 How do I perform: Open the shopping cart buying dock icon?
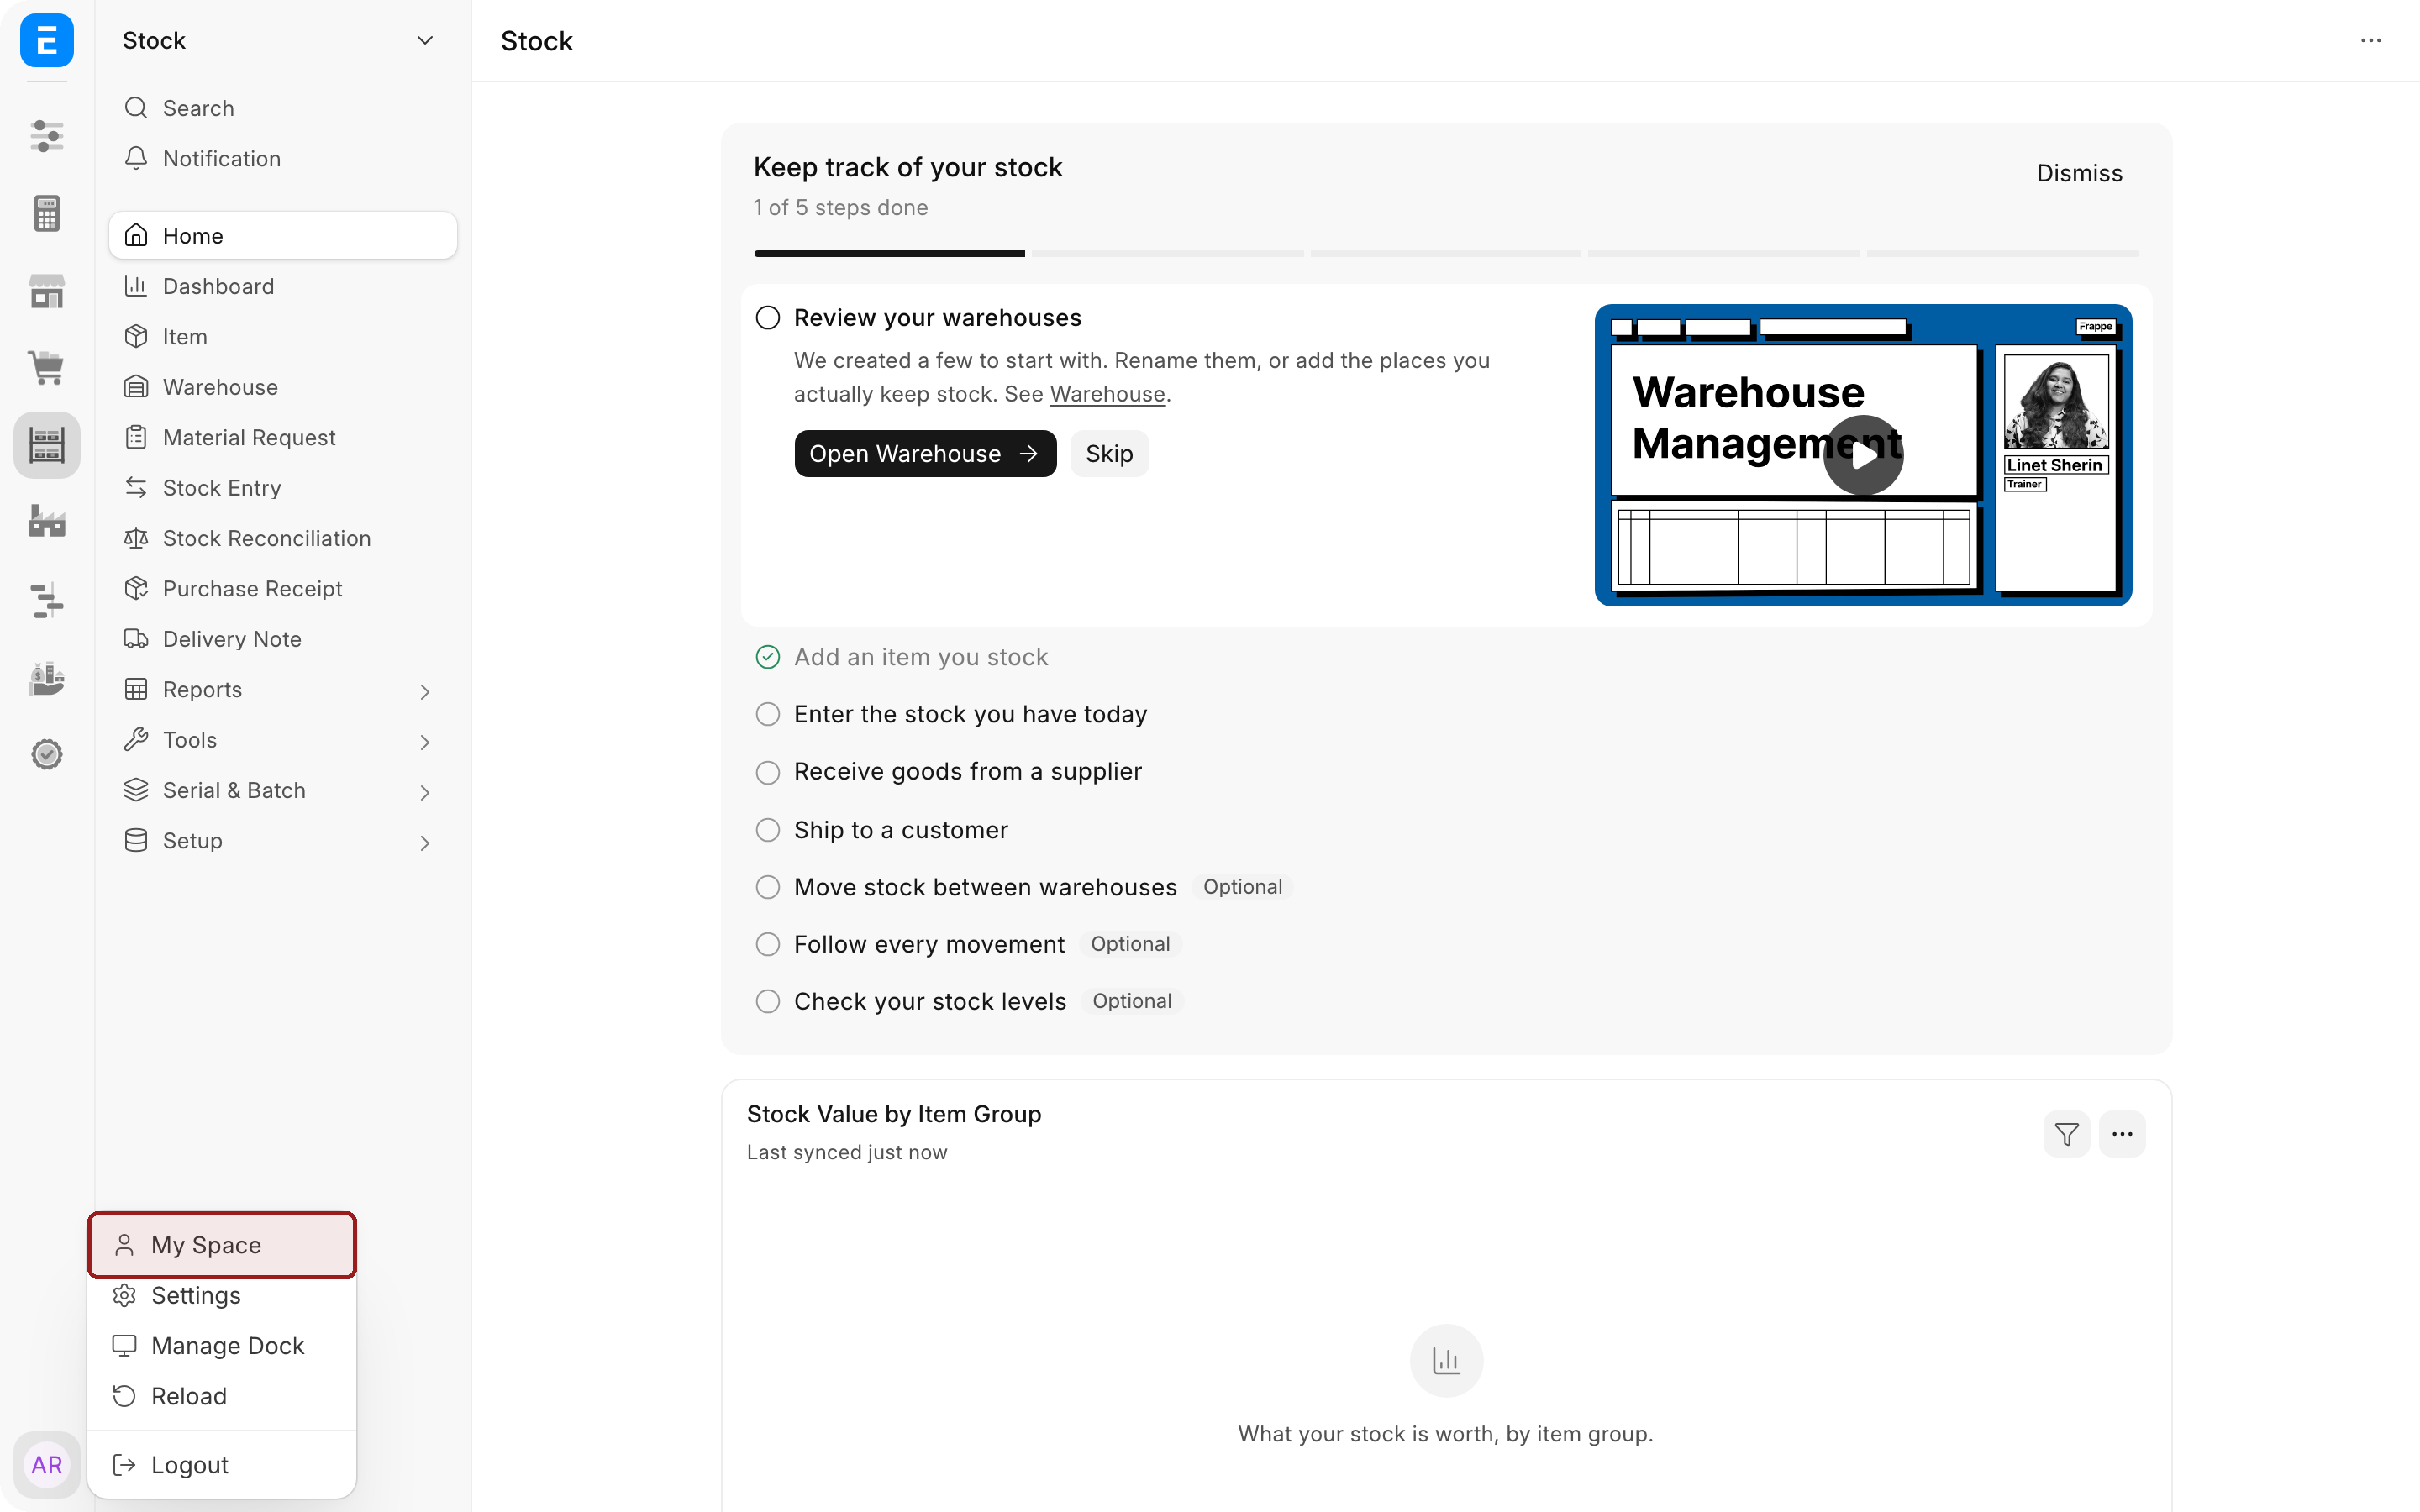pos(47,367)
